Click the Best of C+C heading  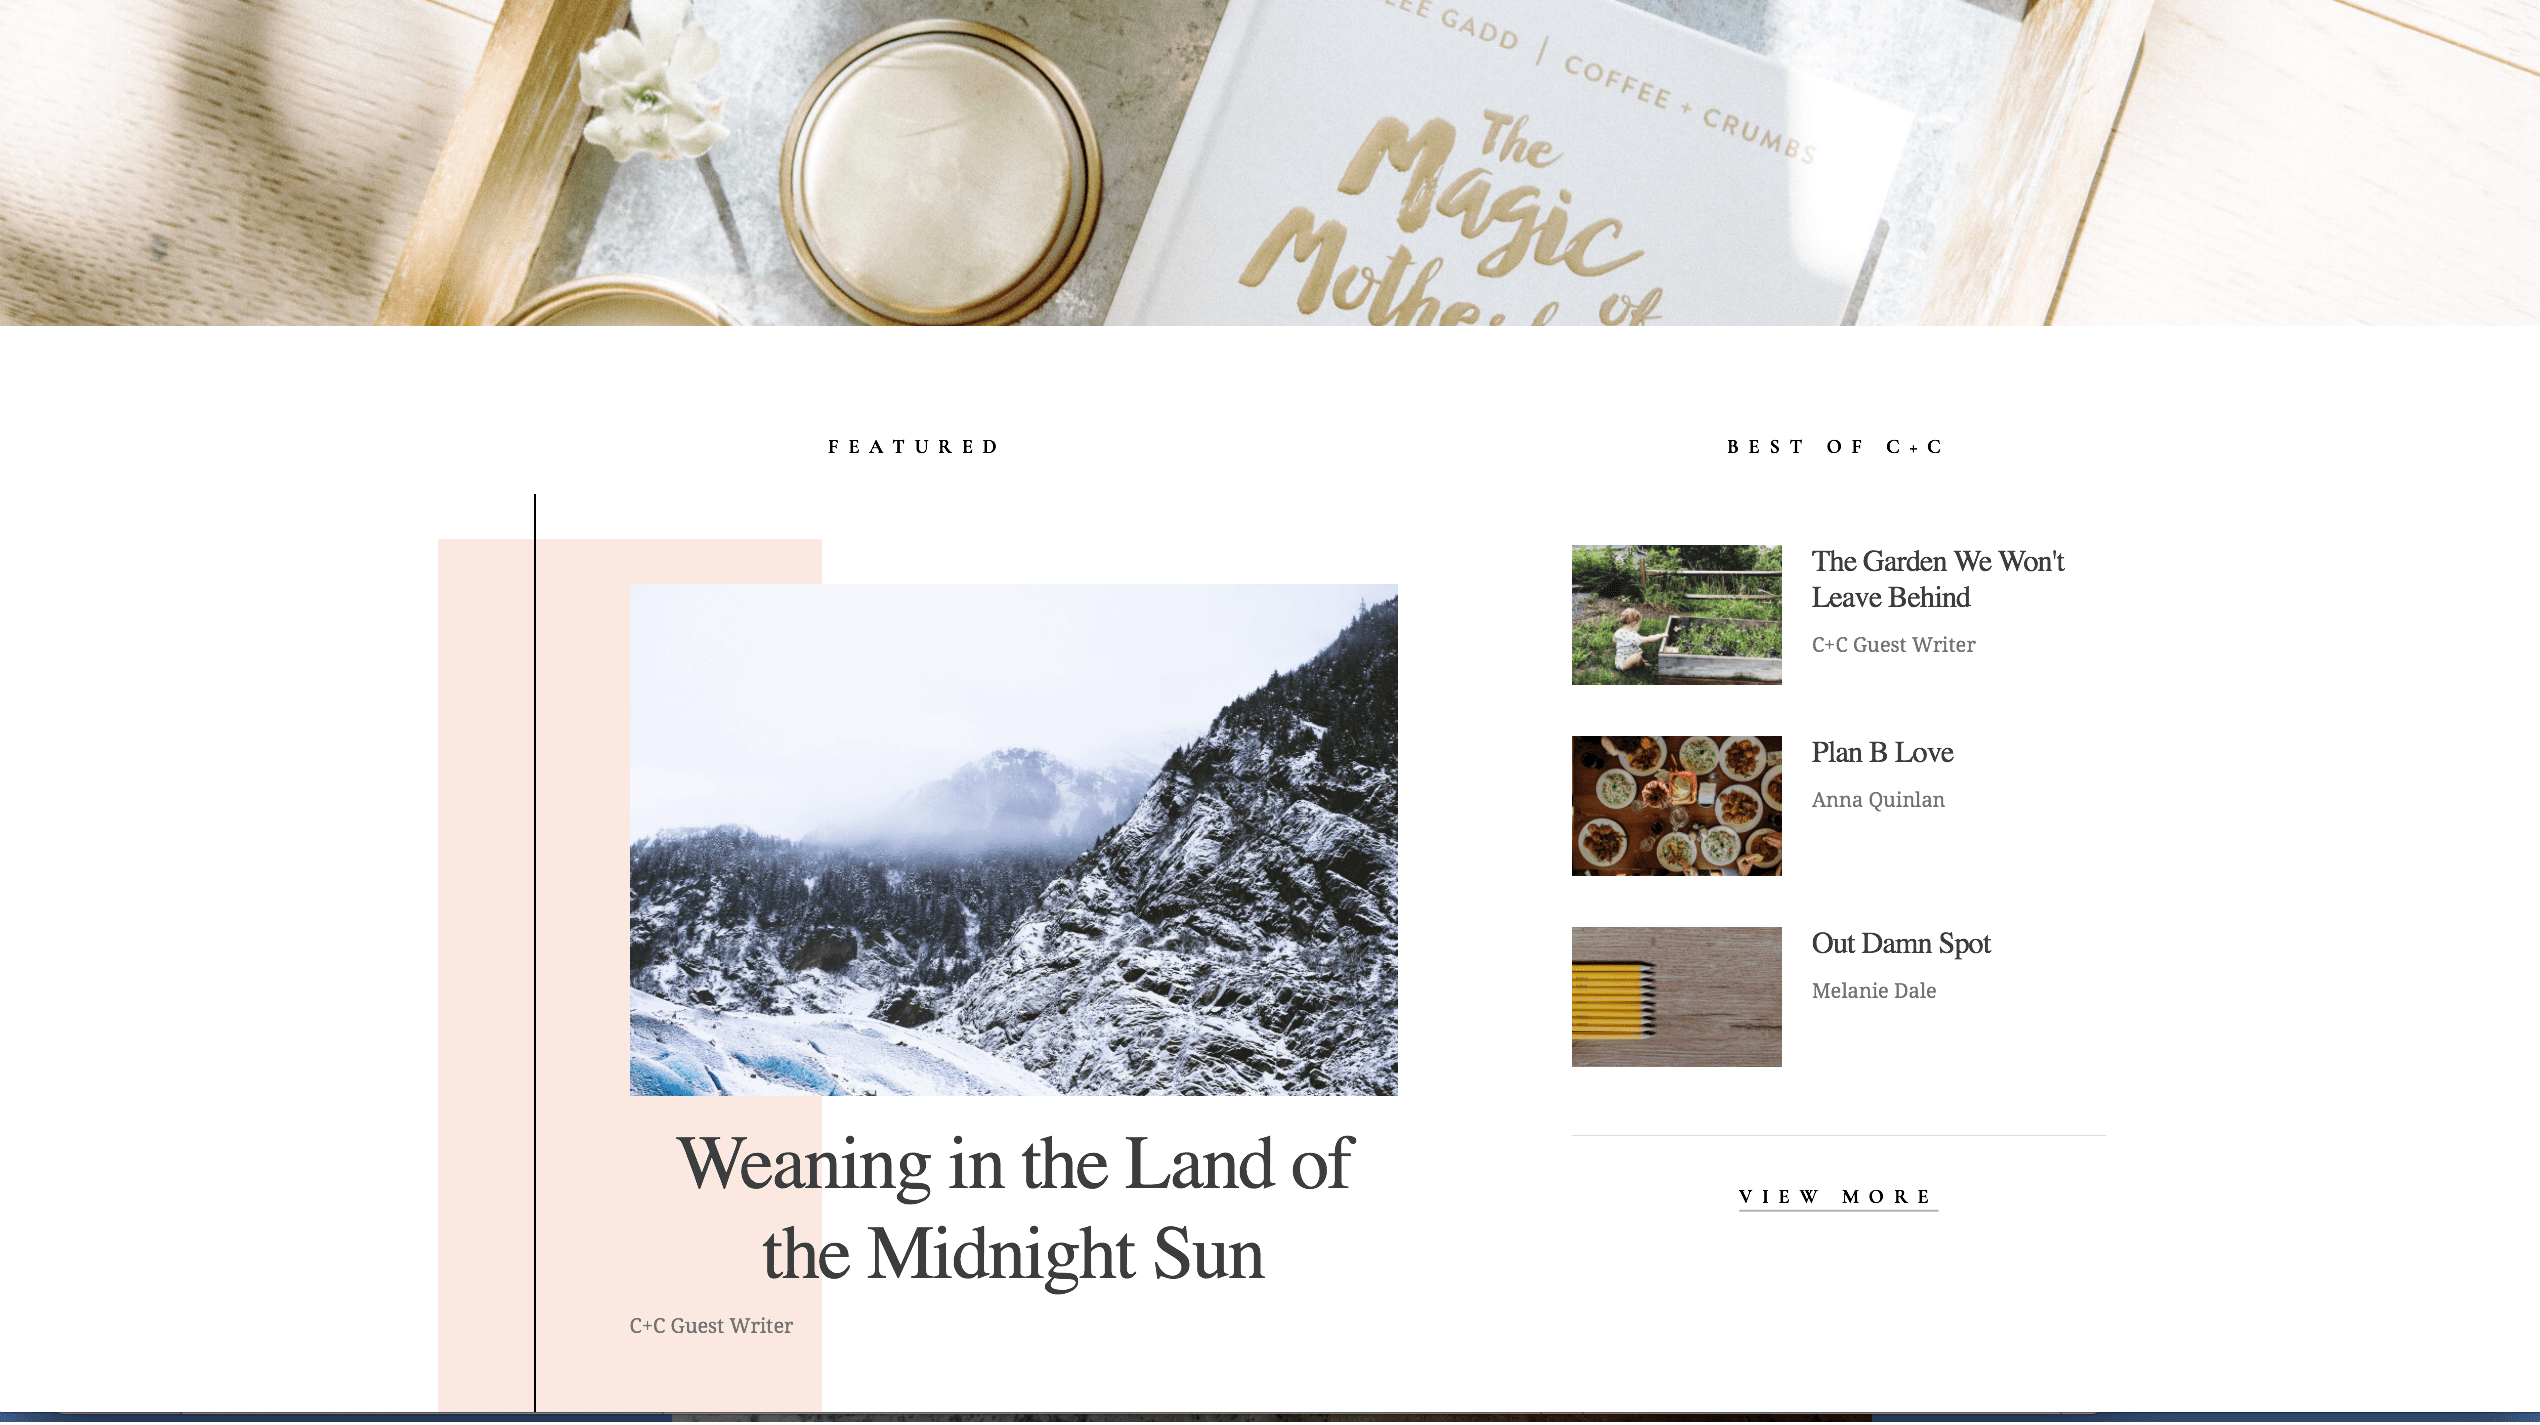(x=1835, y=447)
